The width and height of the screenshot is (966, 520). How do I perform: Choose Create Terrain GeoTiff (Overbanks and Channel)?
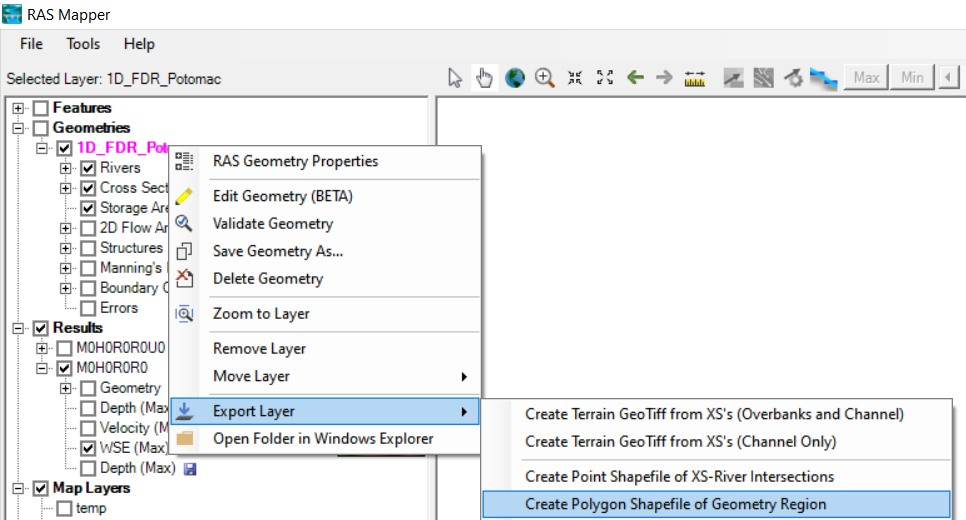coord(716,414)
